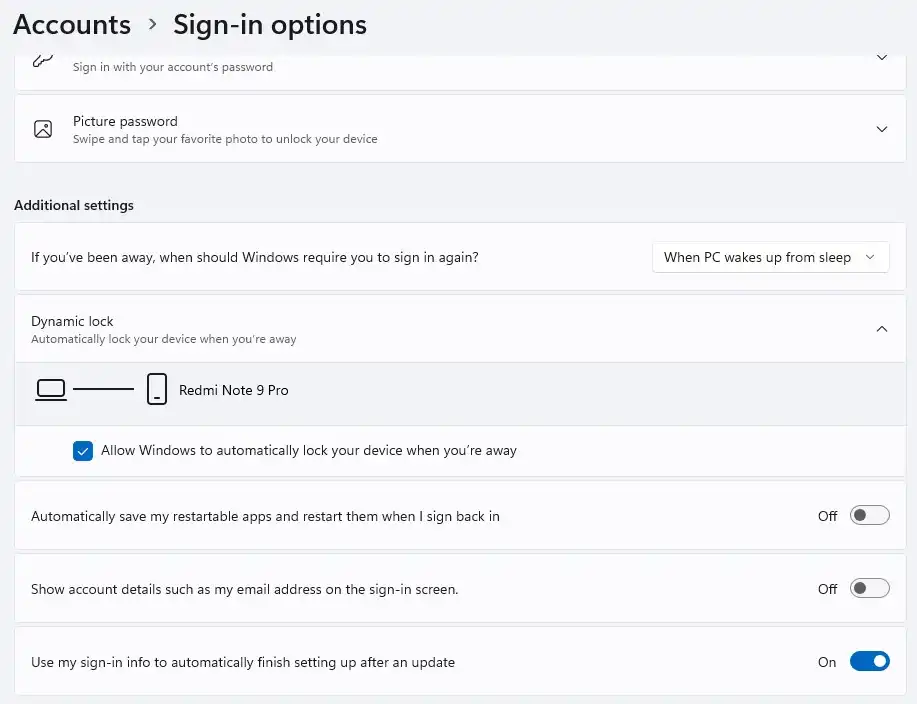Expand Picture password chevron
The image size is (917, 704).
[882, 129]
